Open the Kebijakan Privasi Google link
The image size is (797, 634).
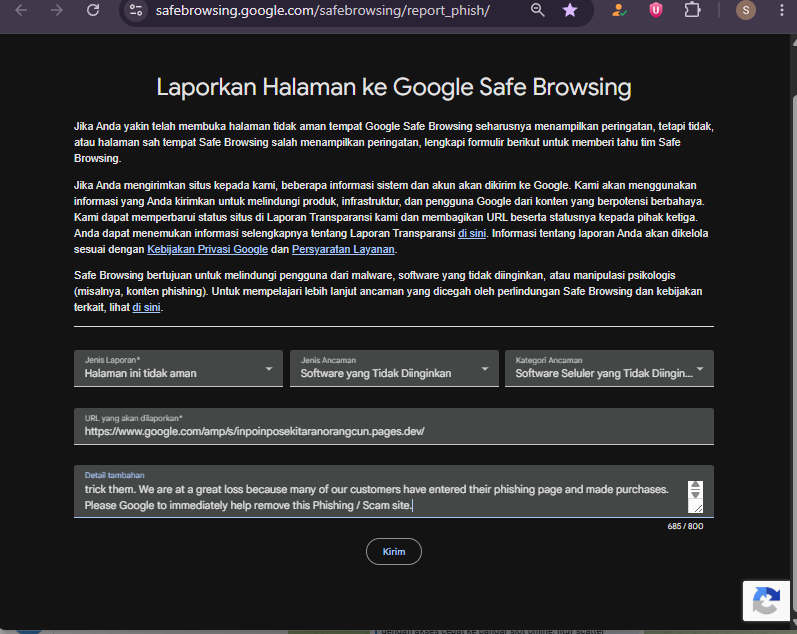[x=207, y=249]
